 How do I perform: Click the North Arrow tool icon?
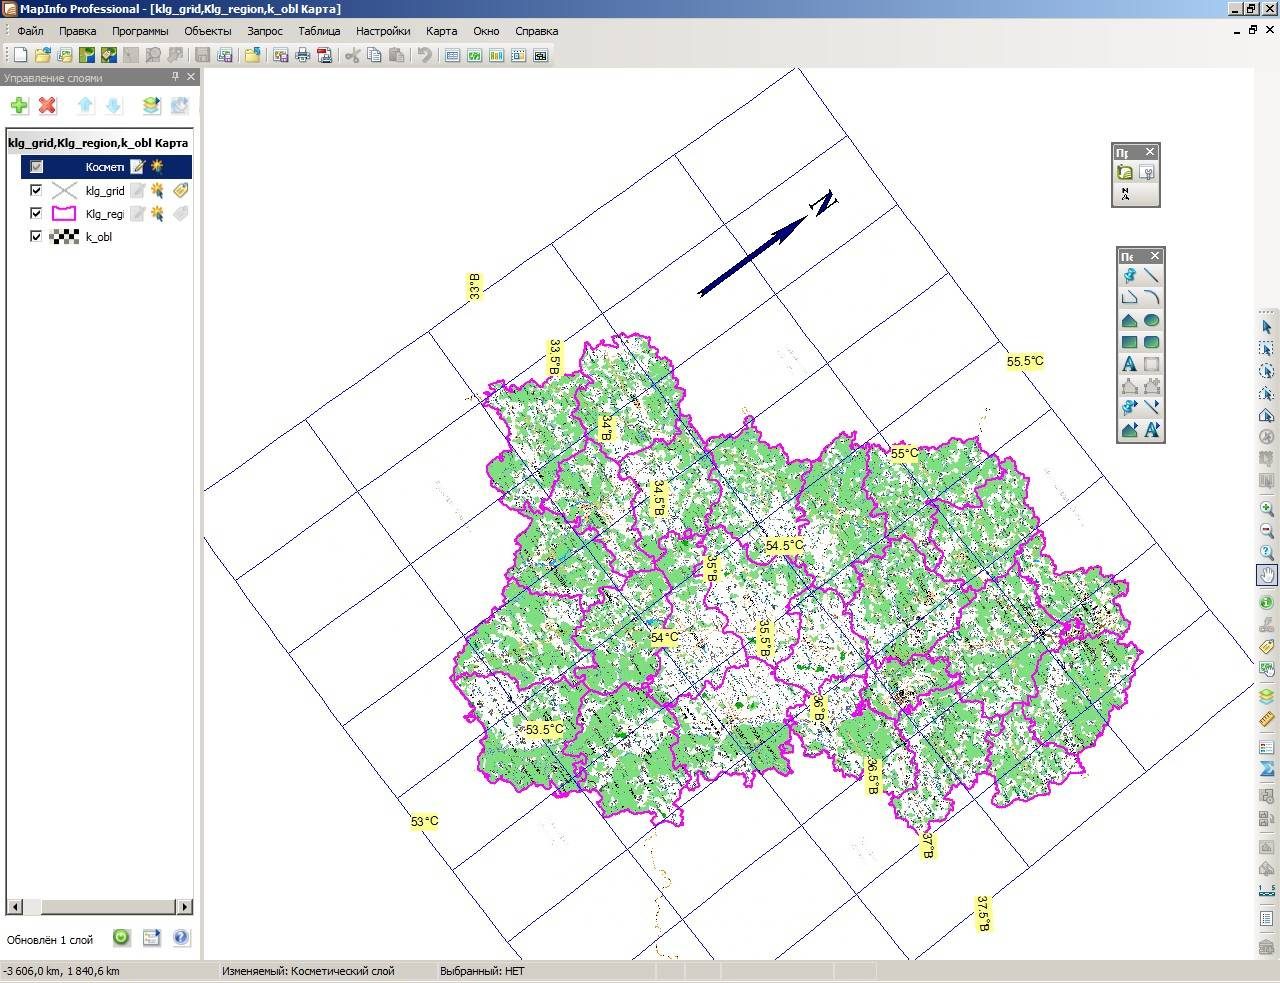(1126, 194)
